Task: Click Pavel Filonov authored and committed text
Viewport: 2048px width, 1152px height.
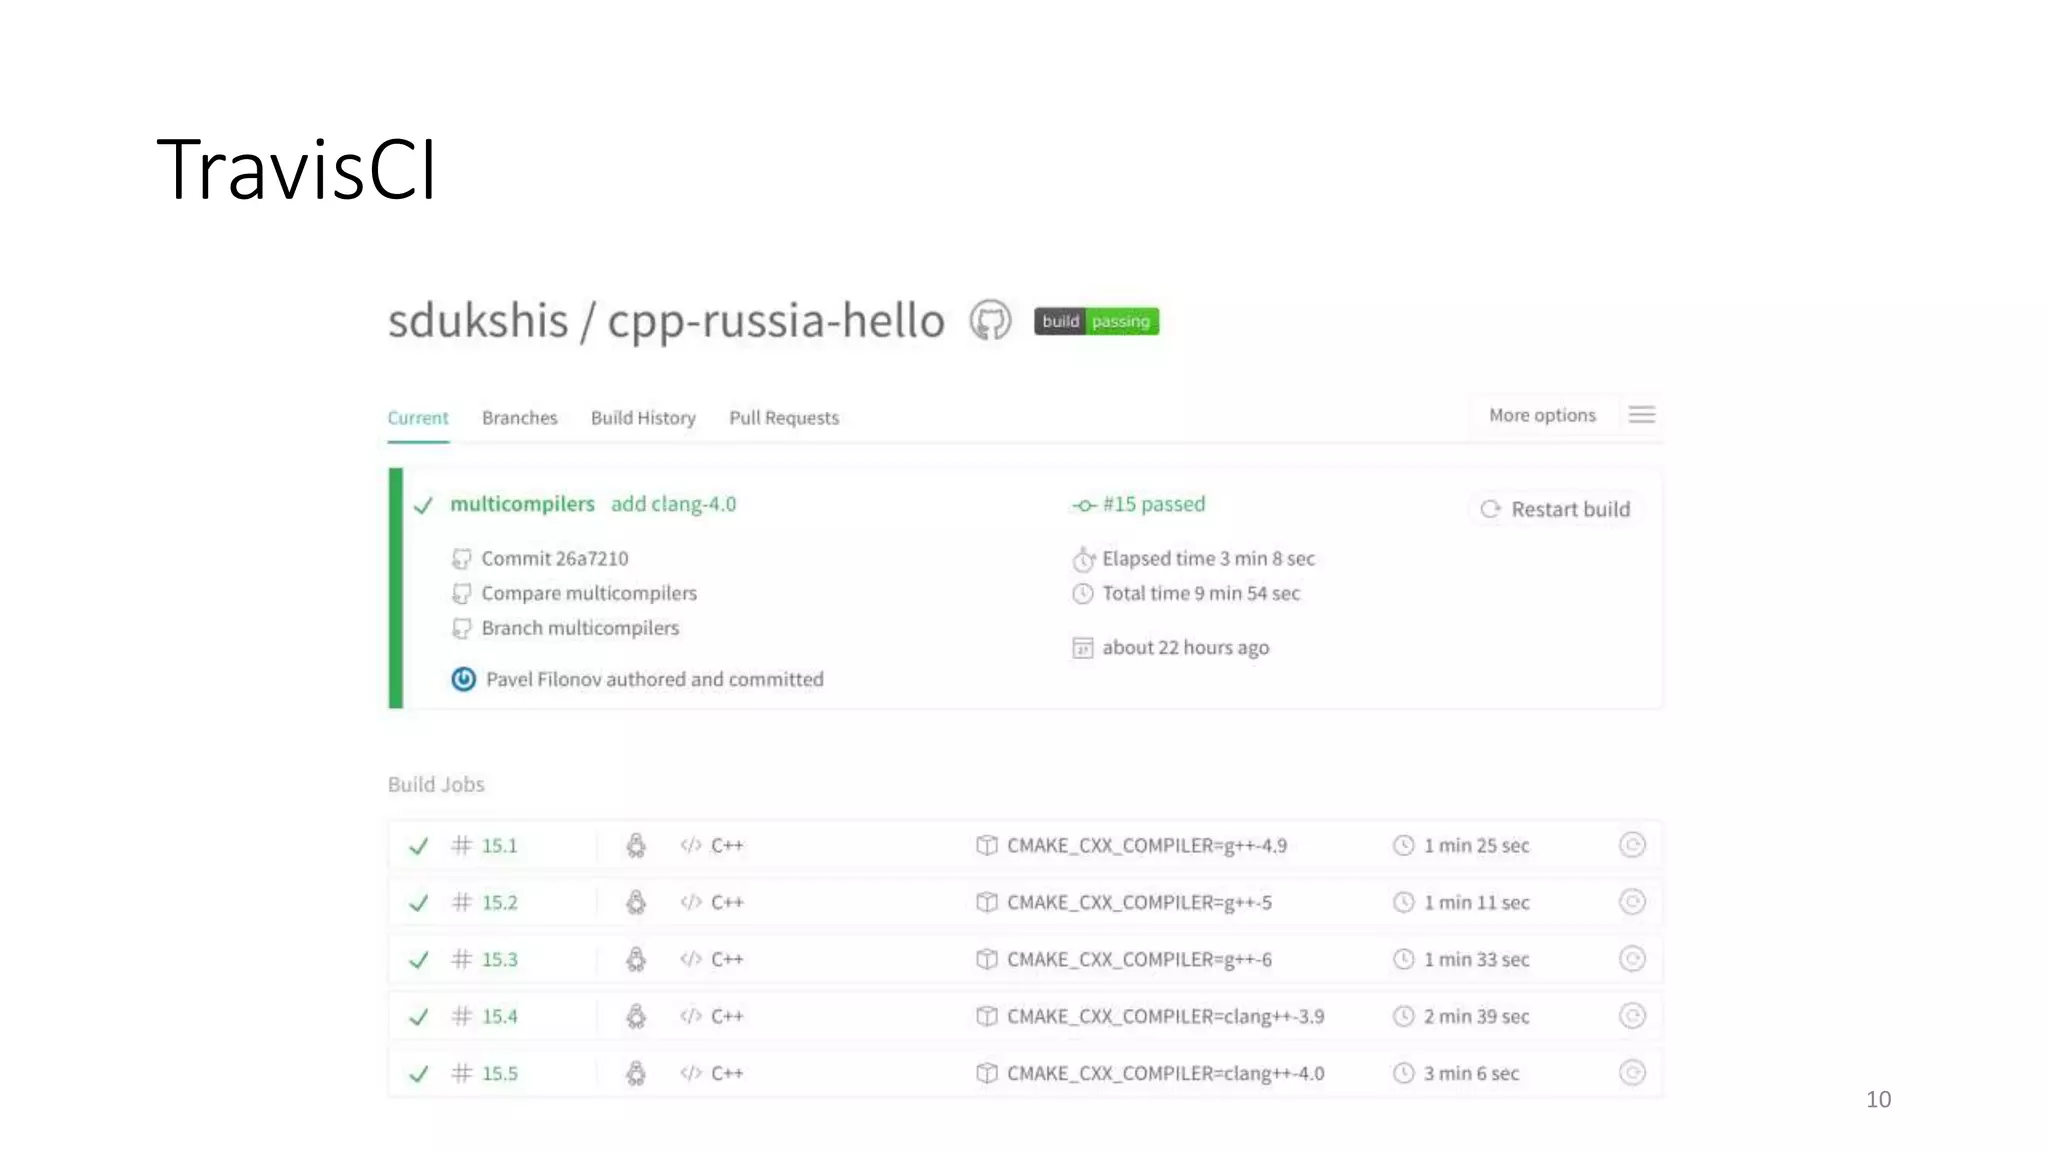Action: click(x=655, y=680)
